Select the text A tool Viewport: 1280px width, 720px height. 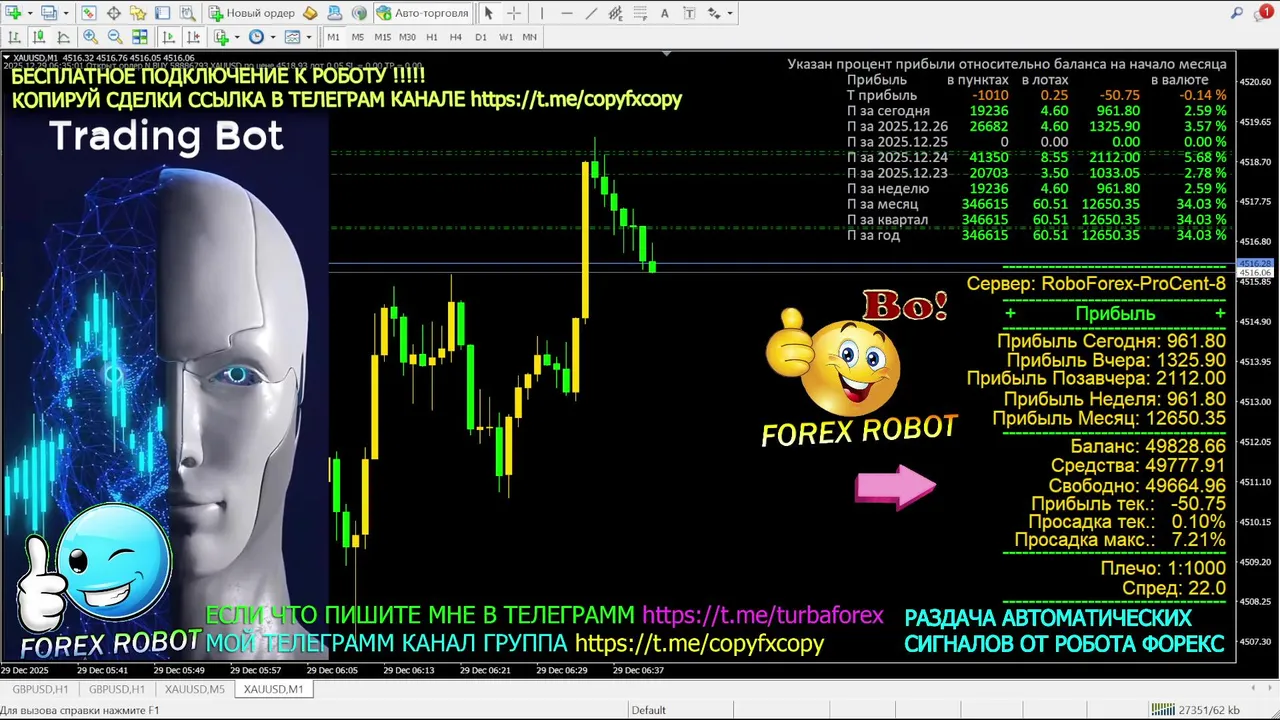pos(664,13)
